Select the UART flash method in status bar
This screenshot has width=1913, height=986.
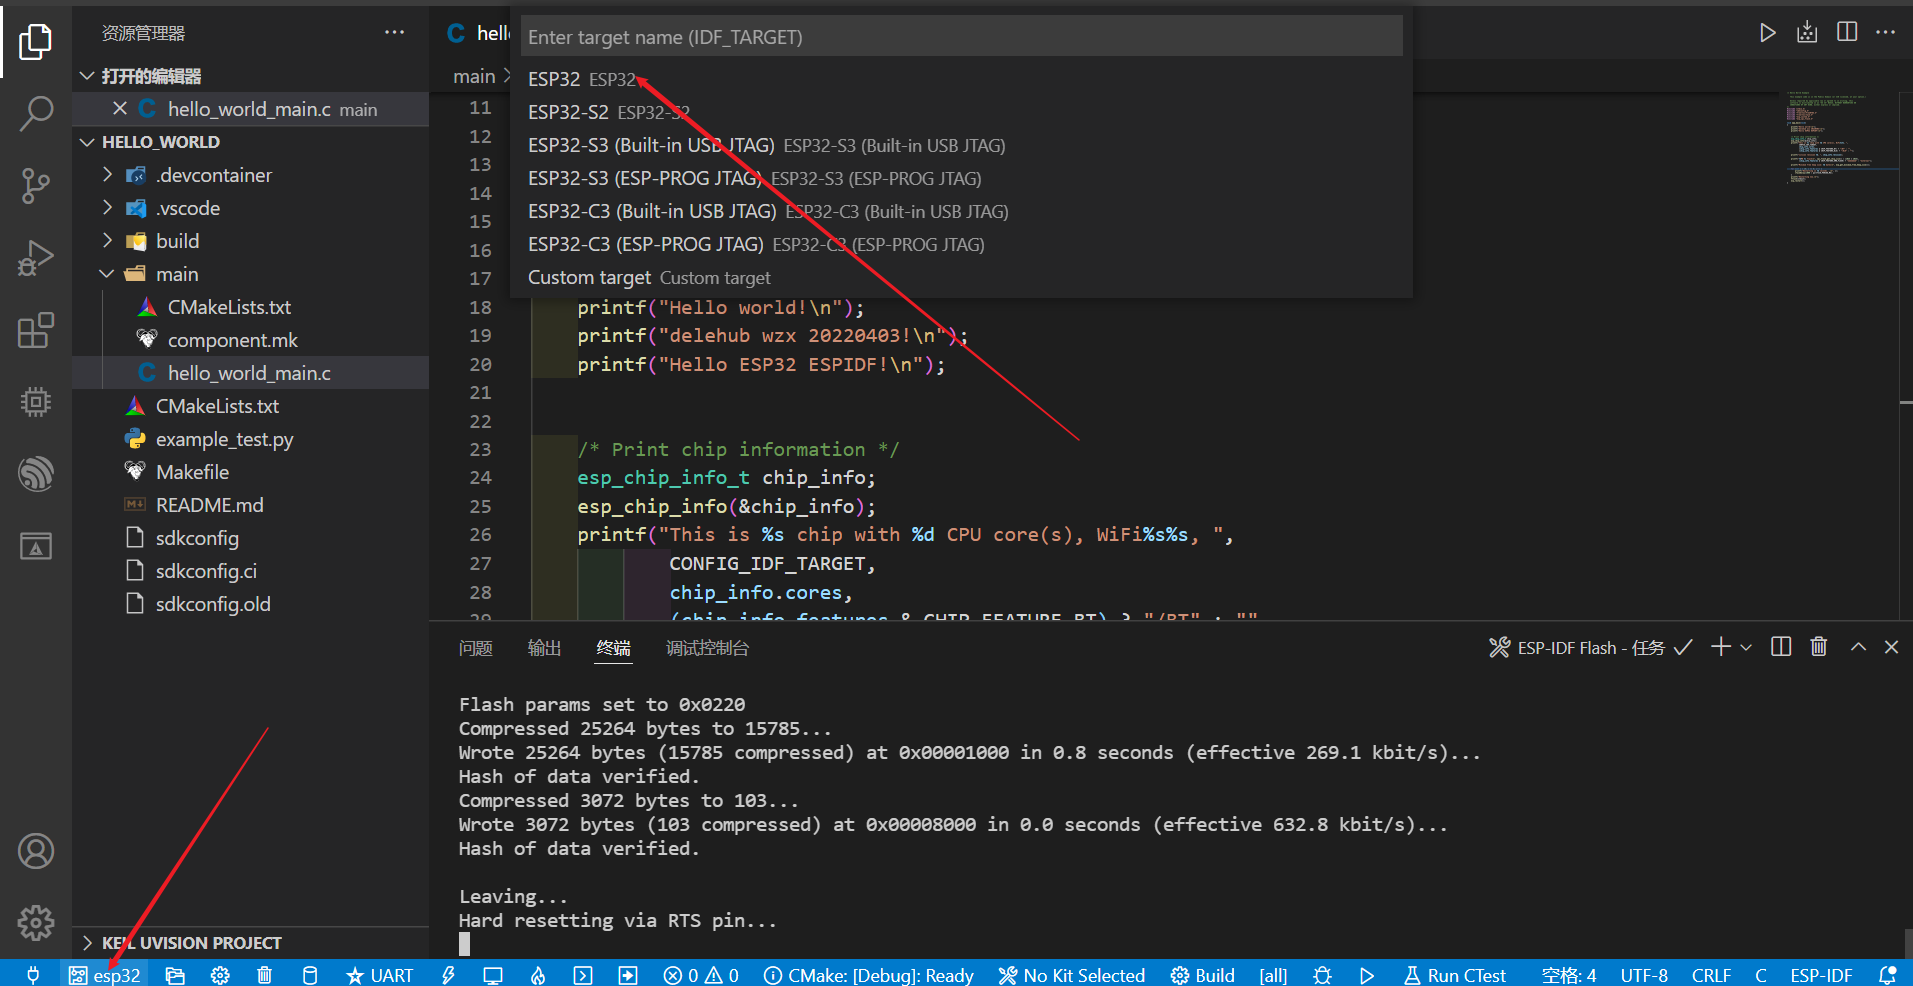pyautogui.click(x=379, y=975)
